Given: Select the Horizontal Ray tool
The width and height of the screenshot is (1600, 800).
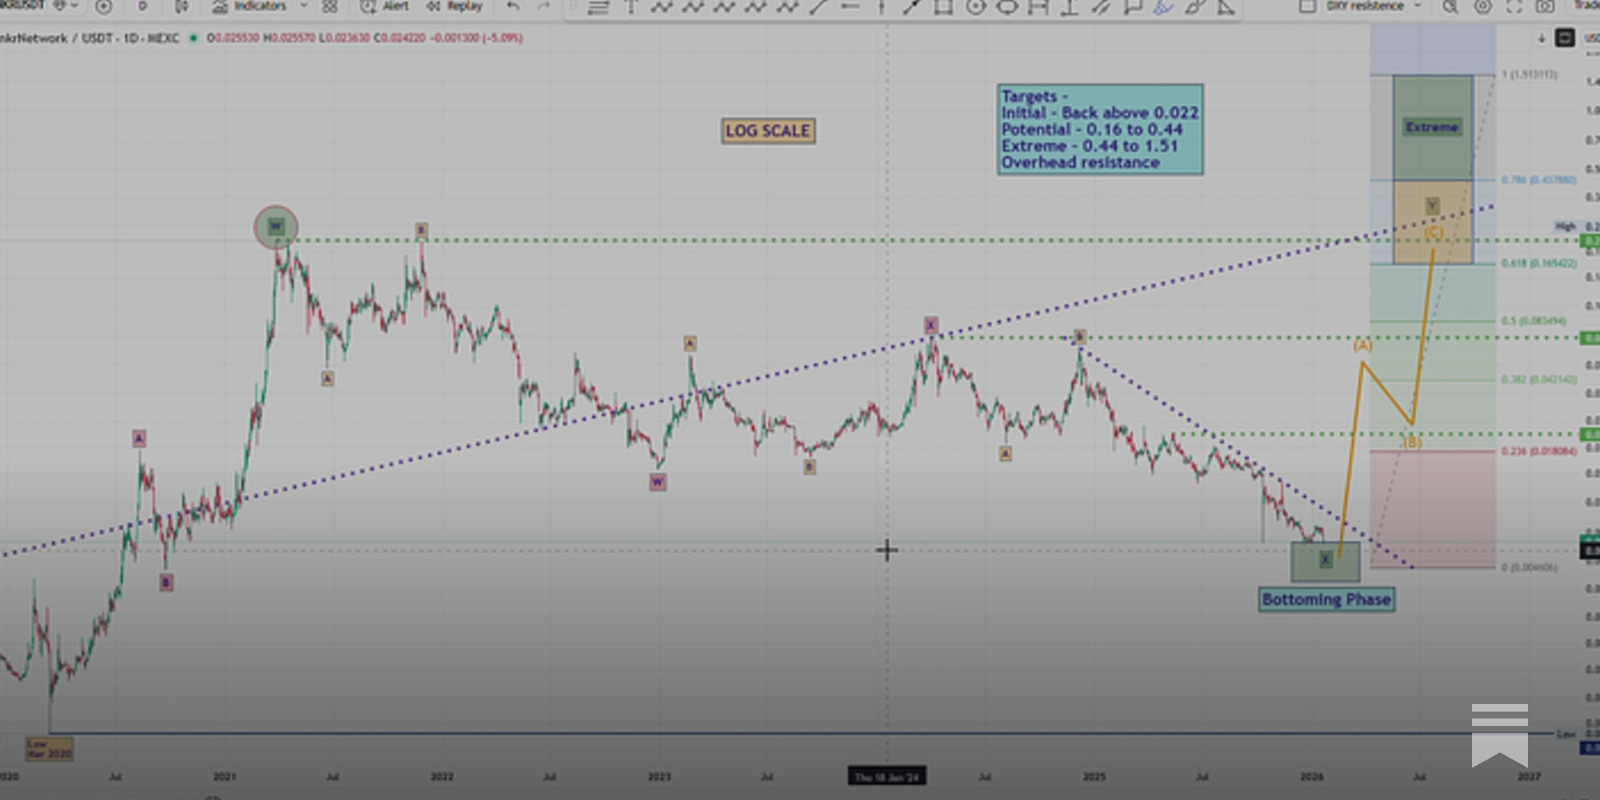Looking at the screenshot, I should pos(850,8).
